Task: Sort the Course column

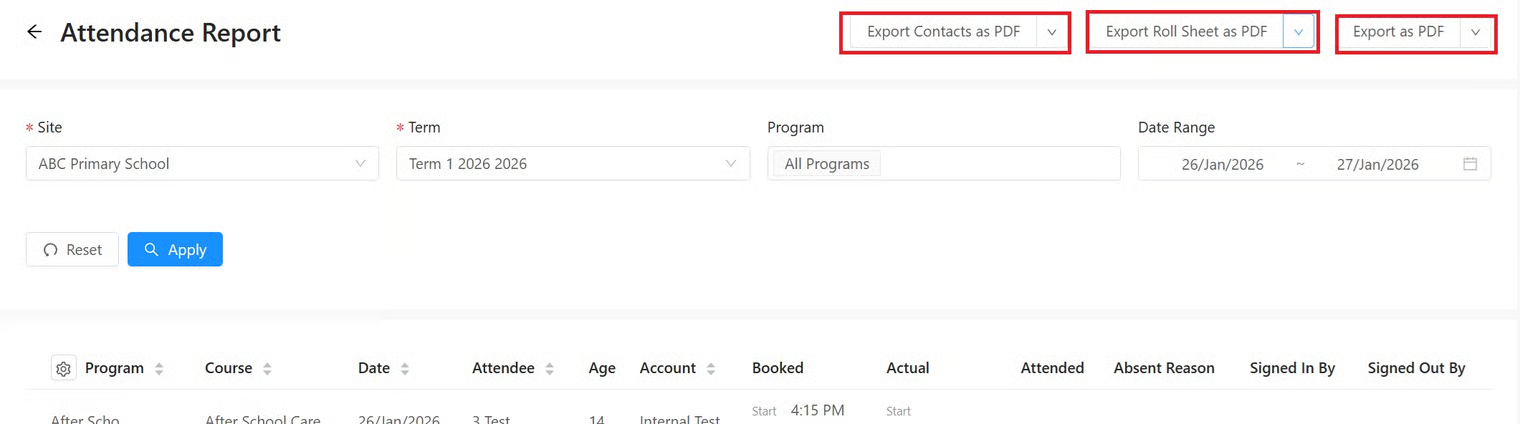Action: click(267, 369)
